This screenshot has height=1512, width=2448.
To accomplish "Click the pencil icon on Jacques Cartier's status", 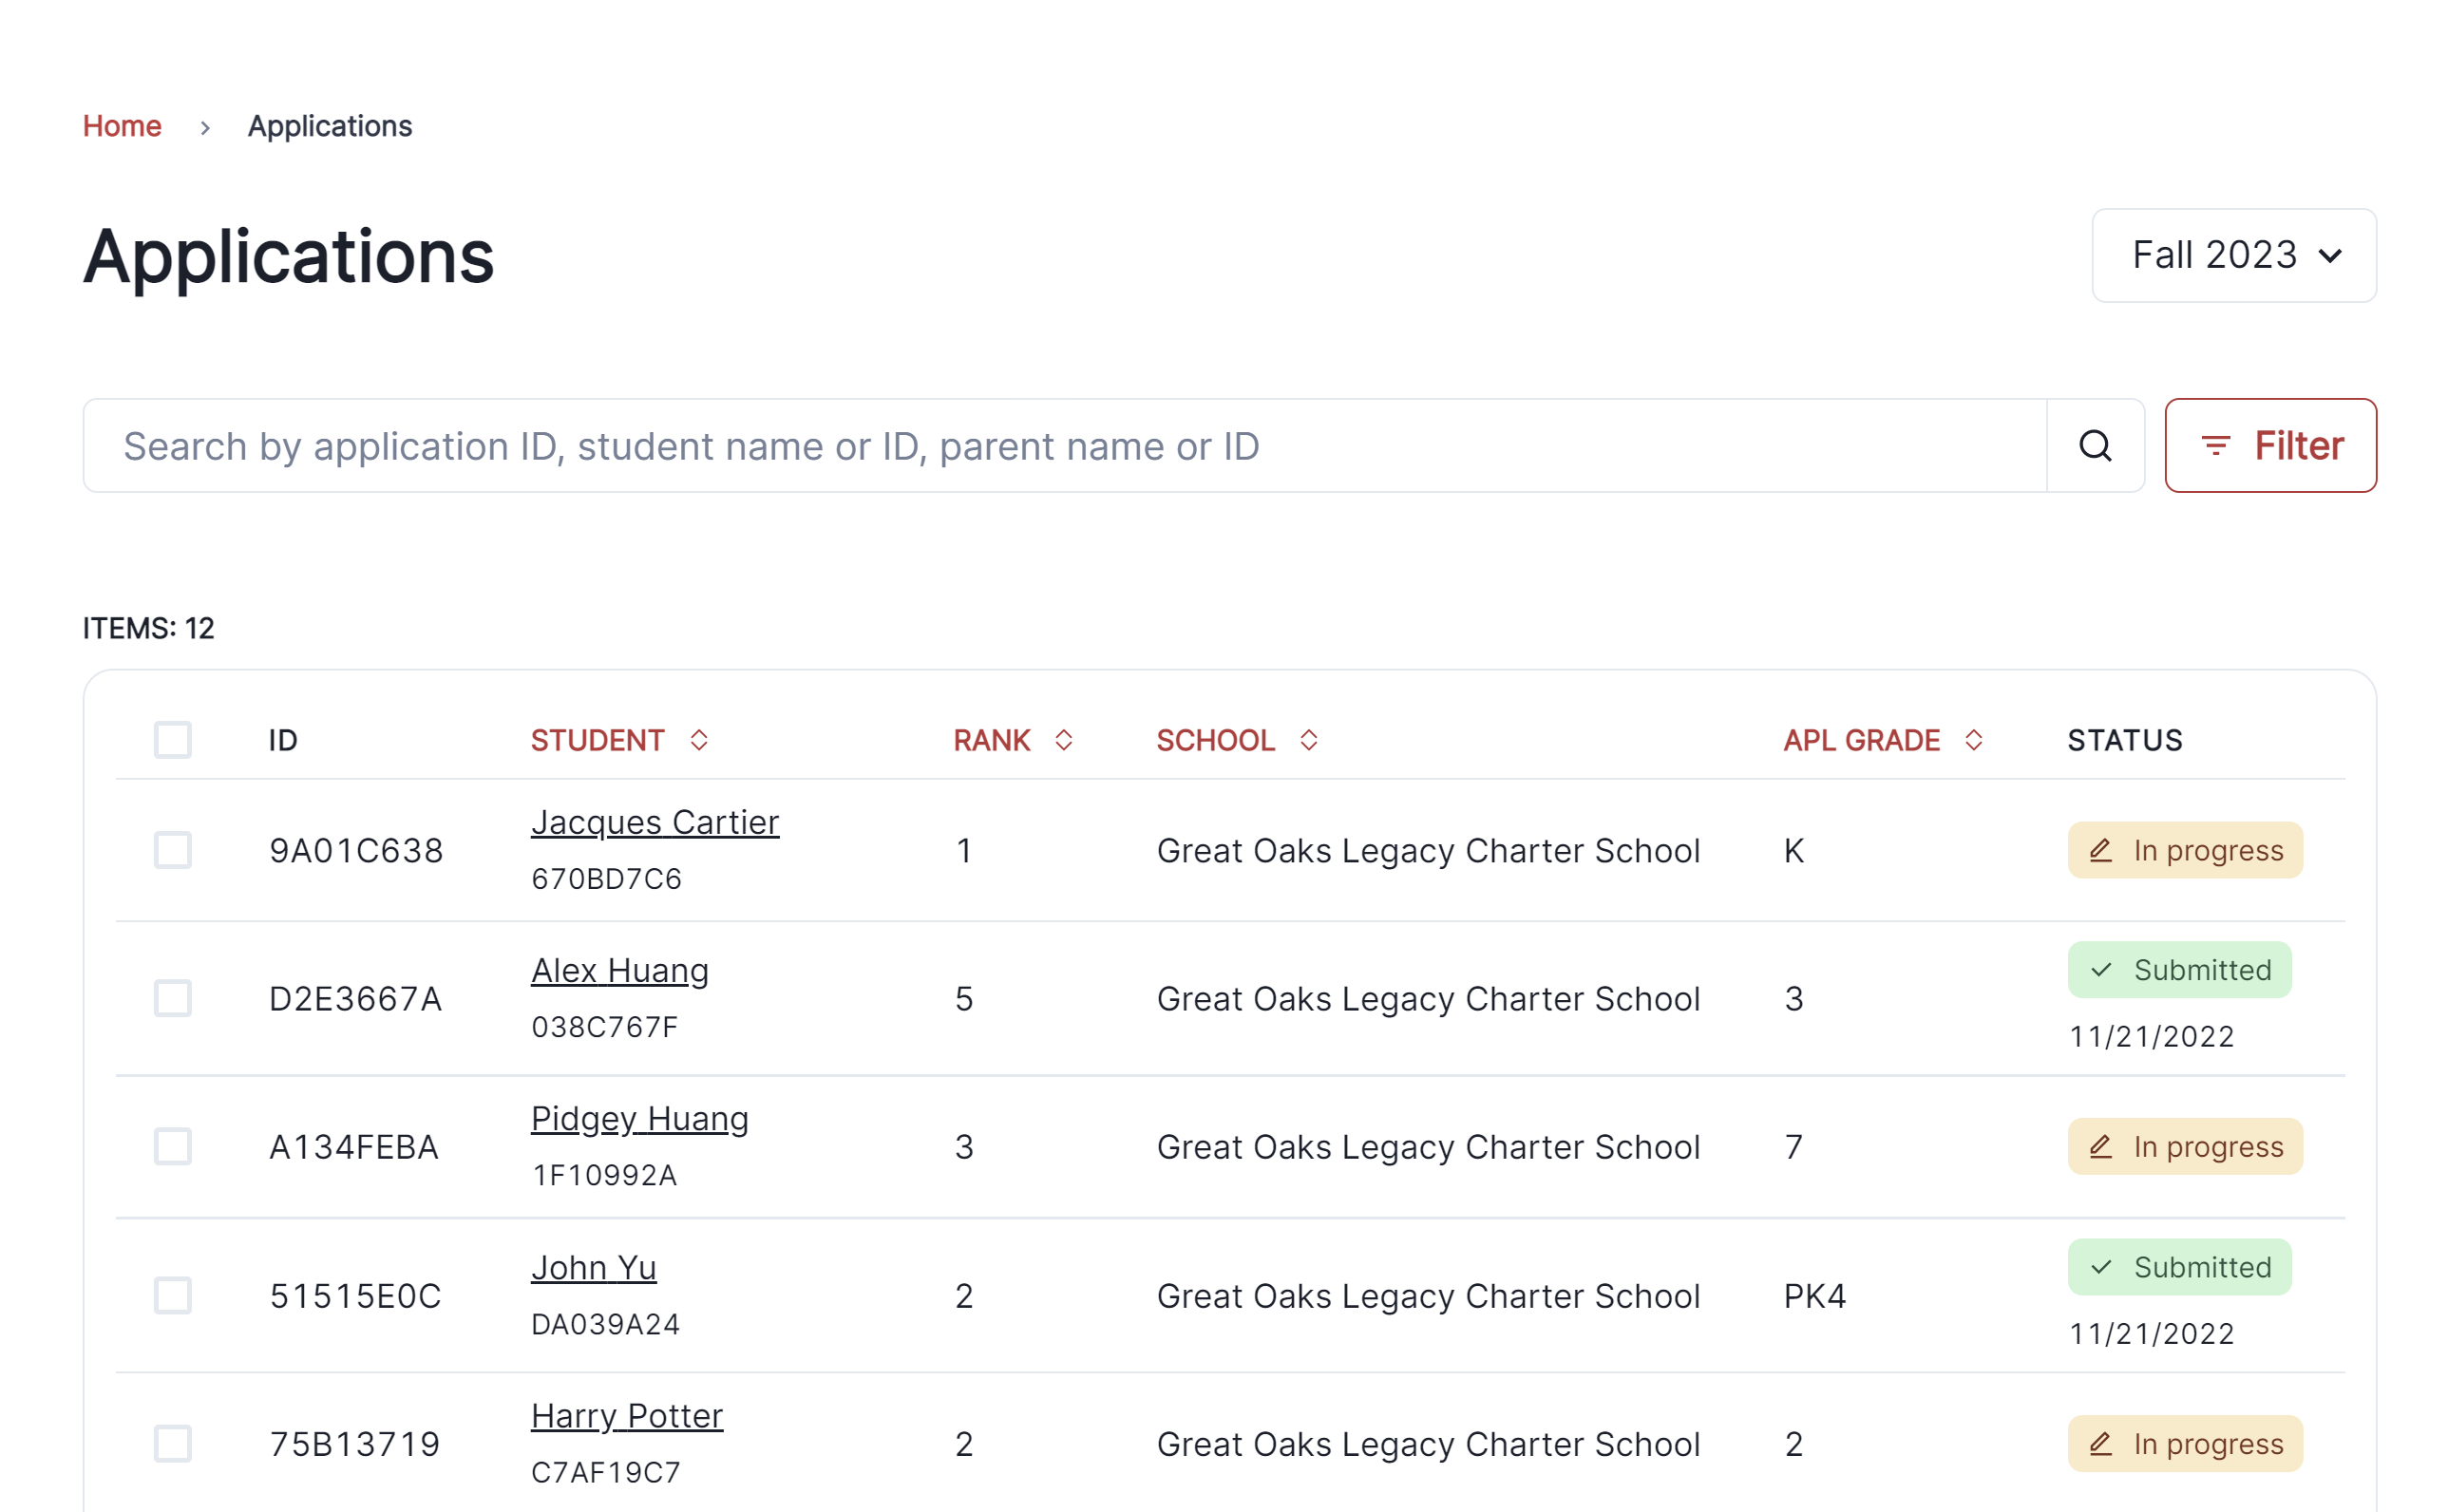I will coord(2100,850).
